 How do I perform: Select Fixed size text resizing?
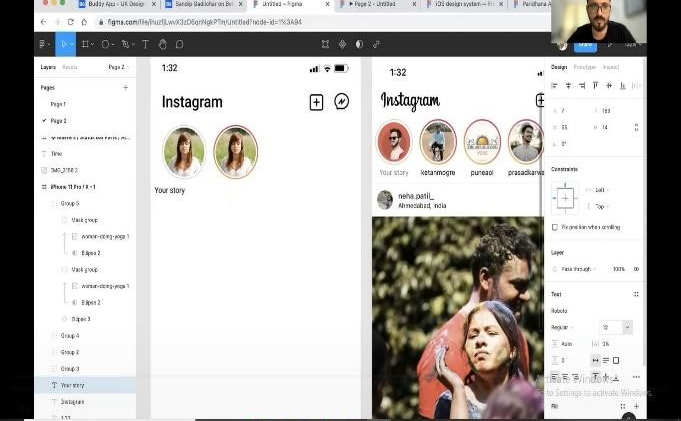[616, 361]
